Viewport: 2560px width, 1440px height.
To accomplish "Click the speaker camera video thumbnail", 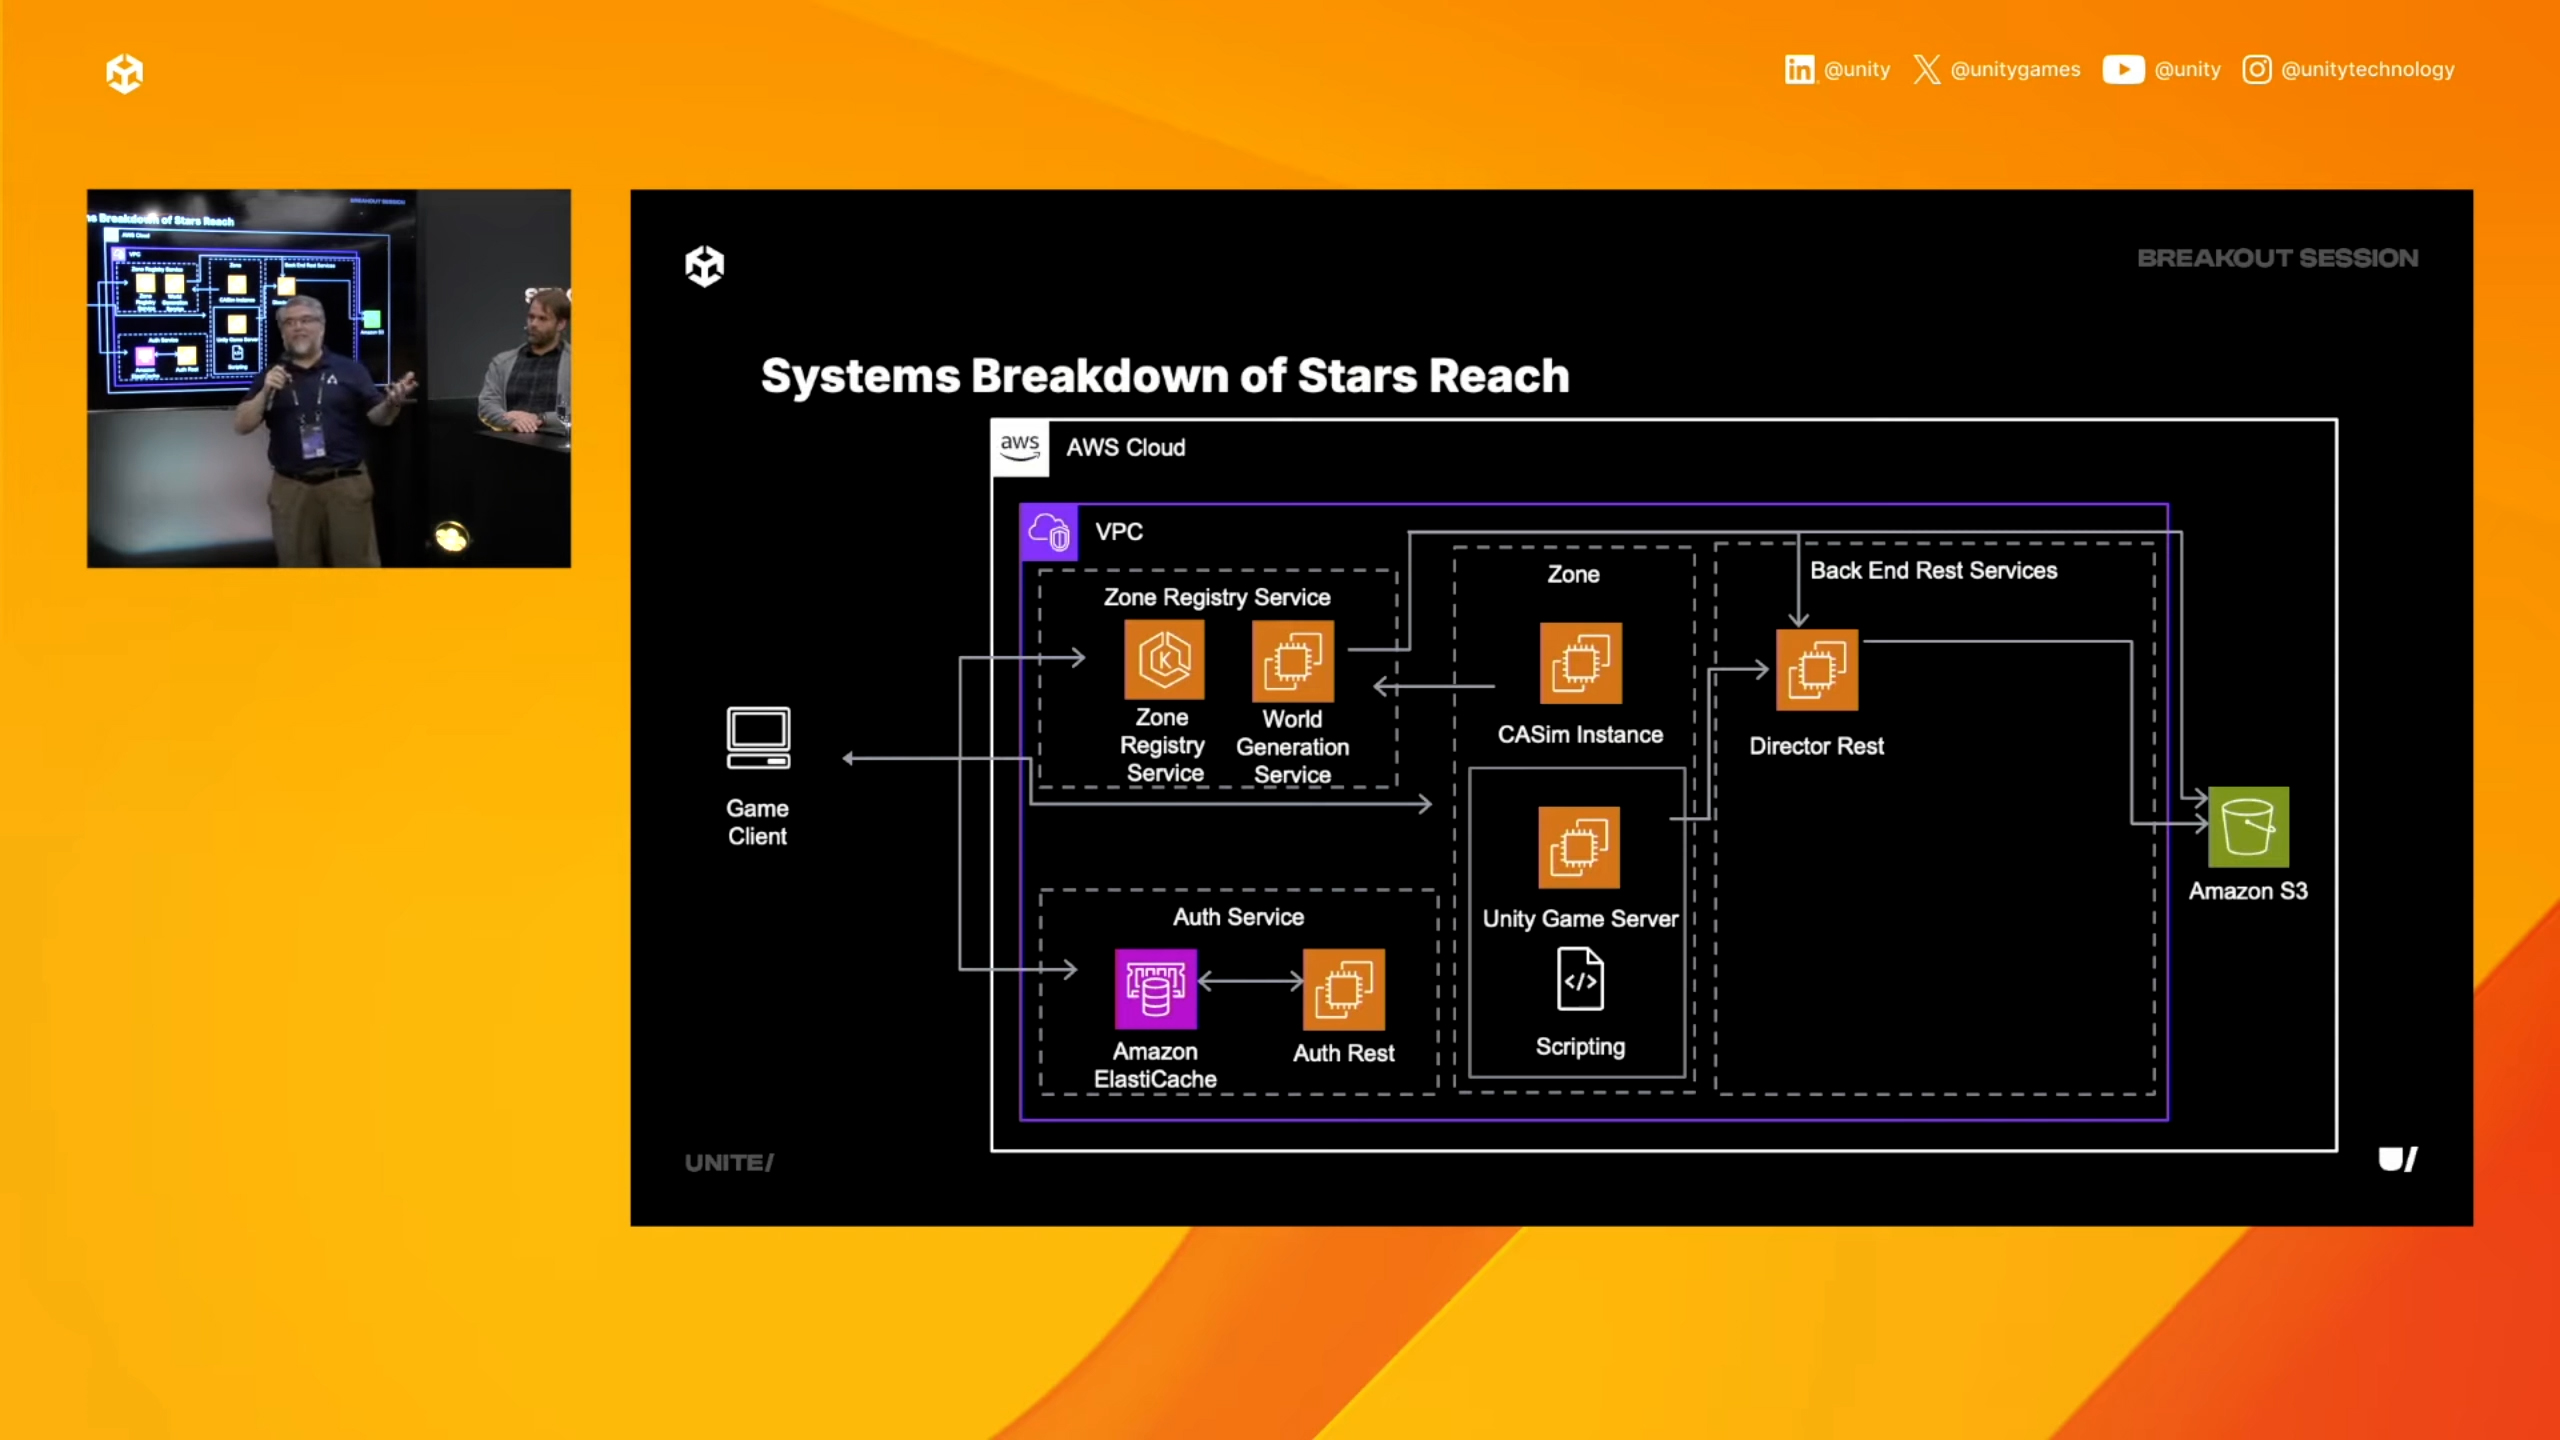I will click(x=329, y=378).
